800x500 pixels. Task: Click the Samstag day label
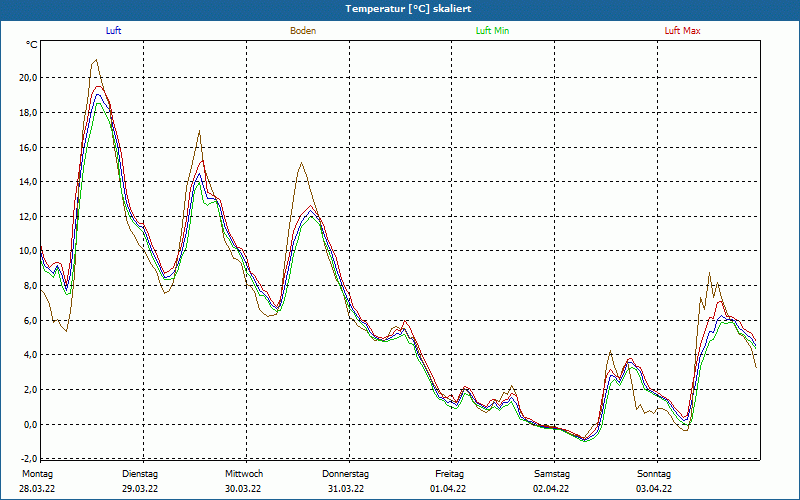tap(552, 474)
